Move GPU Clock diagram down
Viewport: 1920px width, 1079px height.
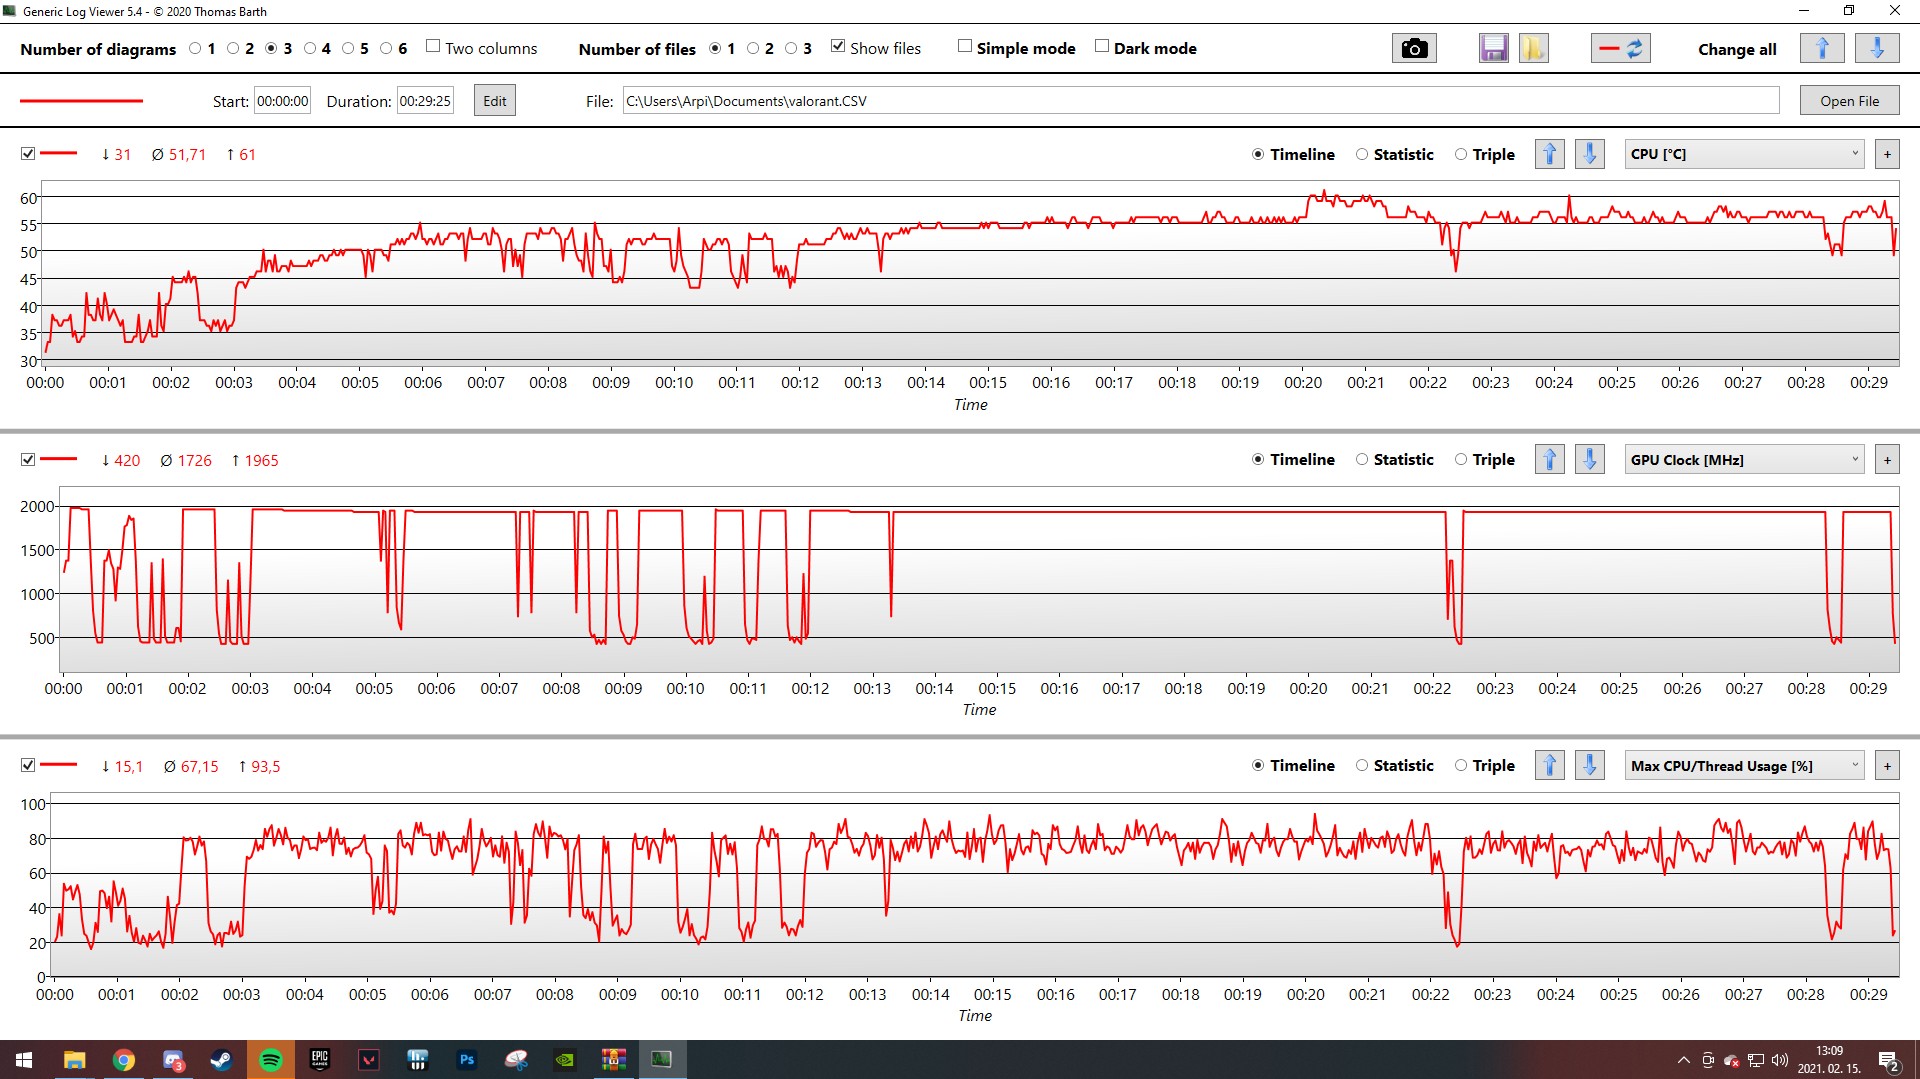point(1590,460)
